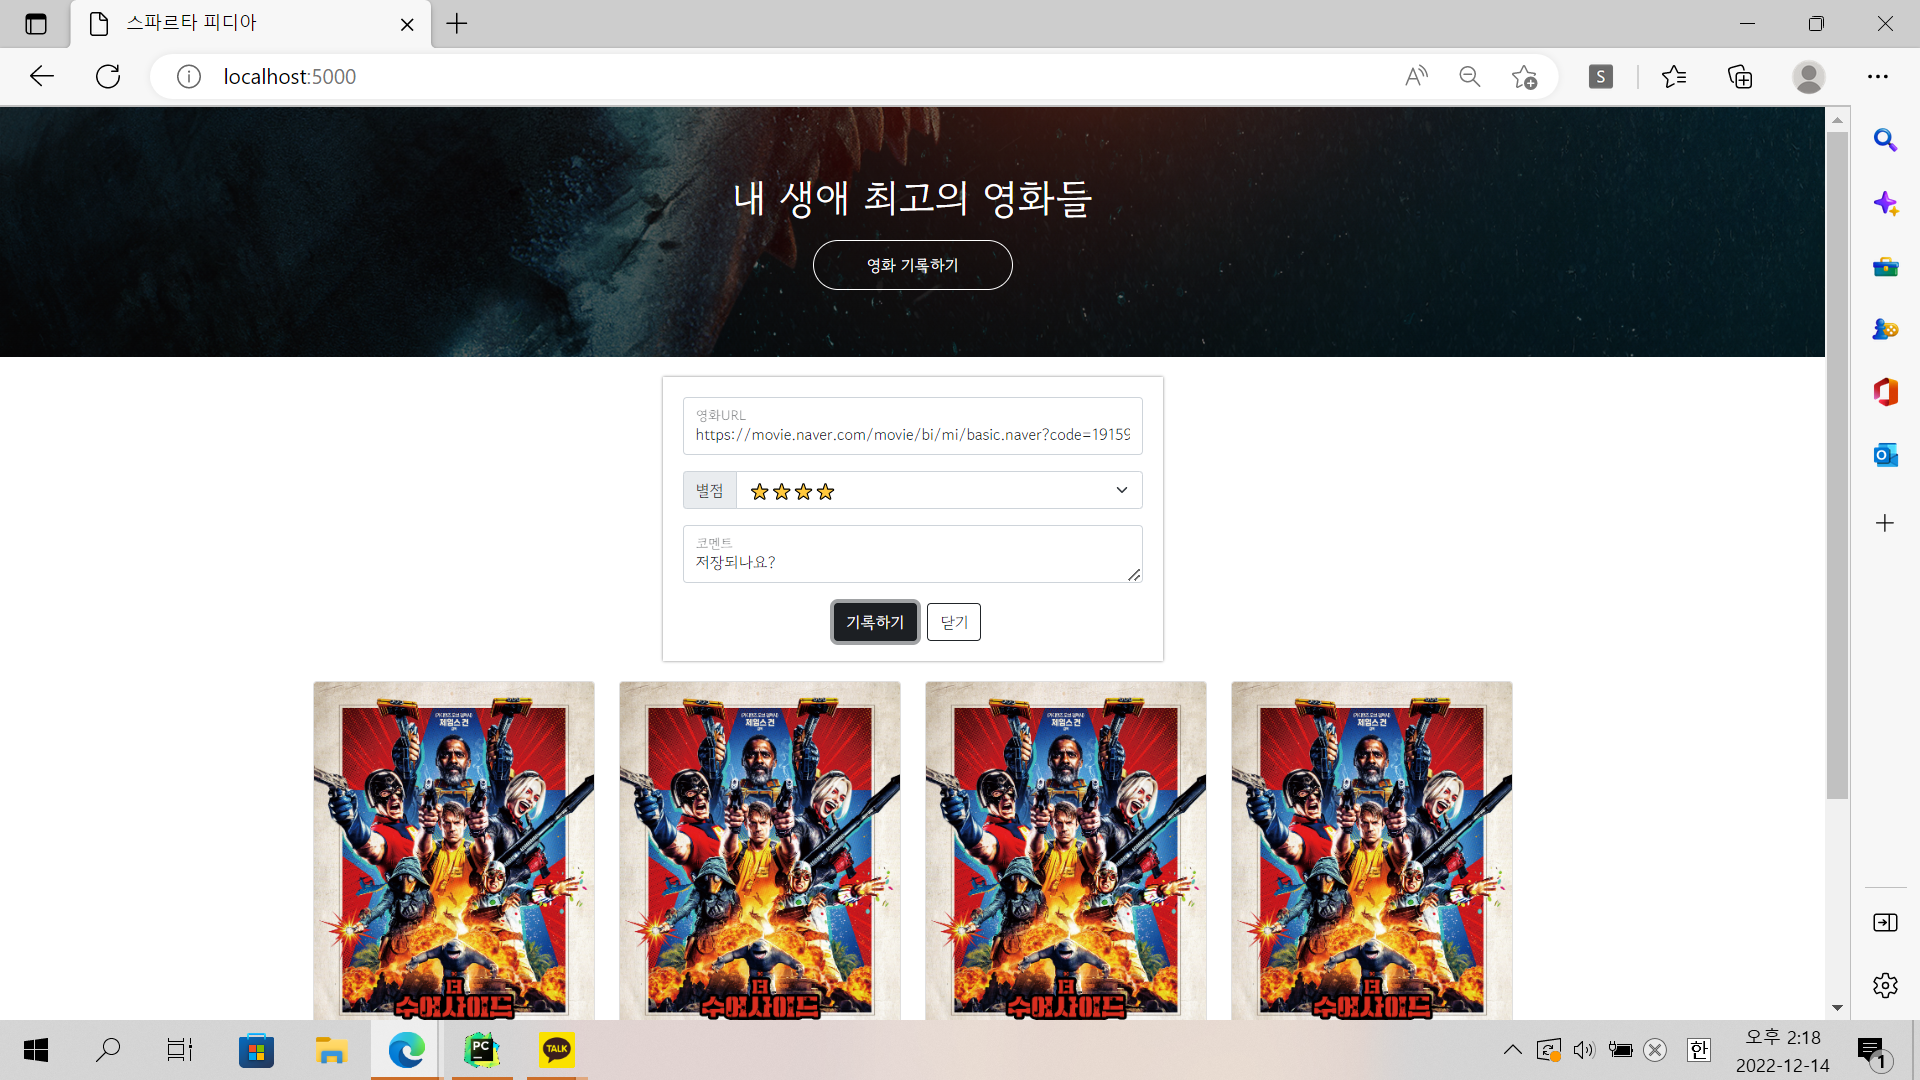Click the 영화 기록하기 button
The width and height of the screenshot is (1920, 1080).
tap(912, 265)
